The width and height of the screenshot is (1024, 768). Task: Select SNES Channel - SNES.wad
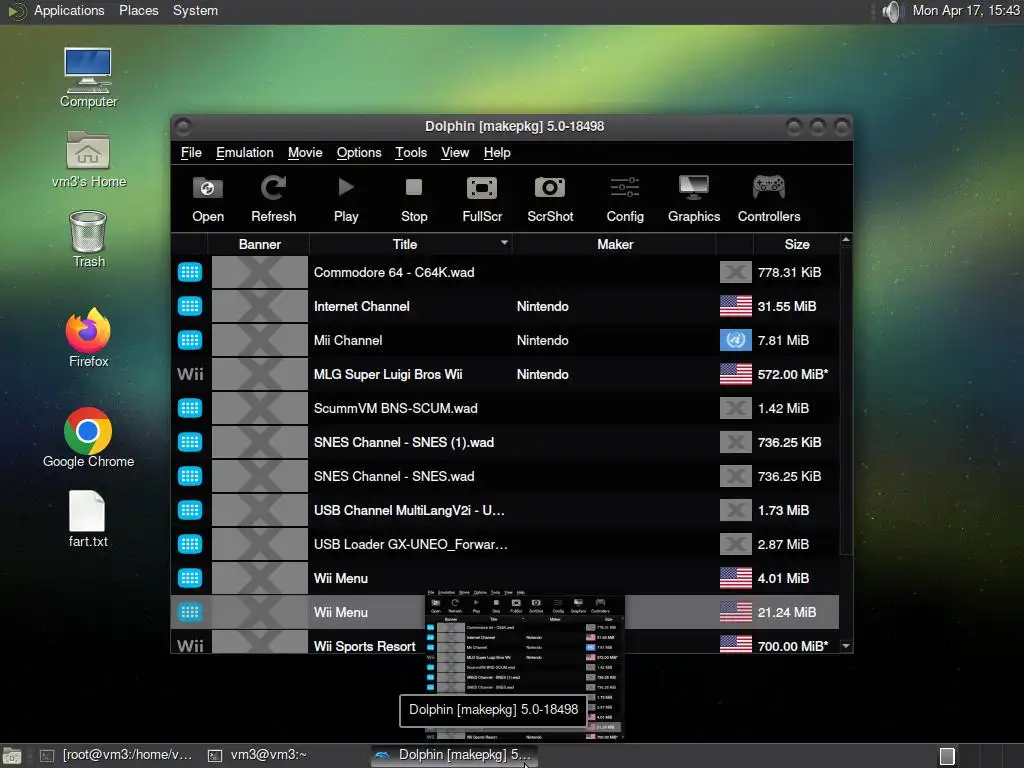pos(394,476)
